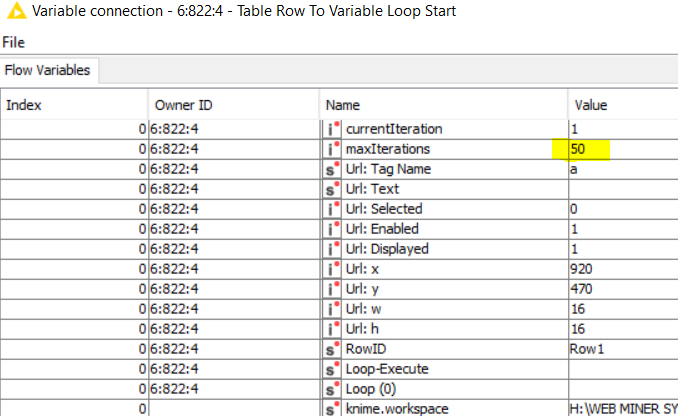Select the Url: Displayed variable name
Screen dimensions: 678x416
click(387, 249)
